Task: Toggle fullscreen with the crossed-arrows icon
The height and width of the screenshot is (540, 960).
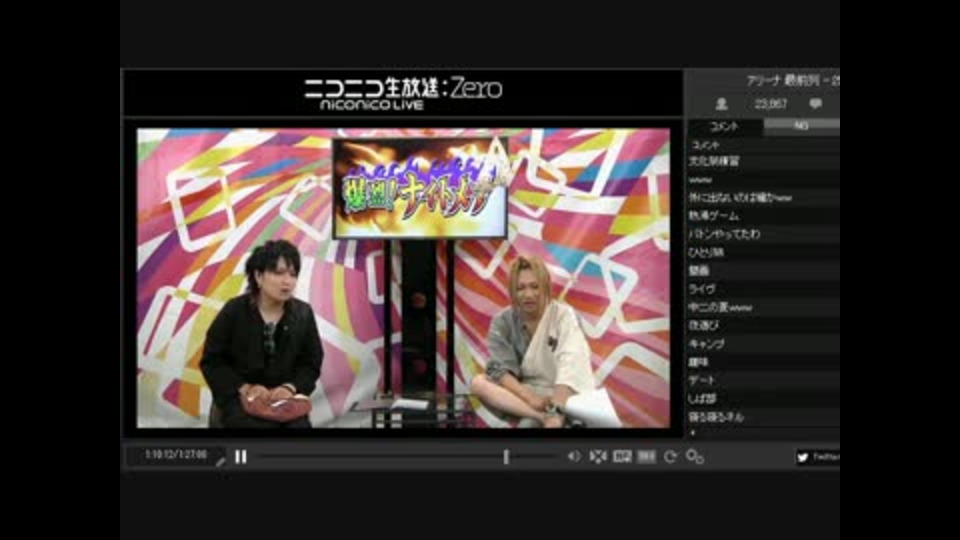Action: (x=598, y=457)
